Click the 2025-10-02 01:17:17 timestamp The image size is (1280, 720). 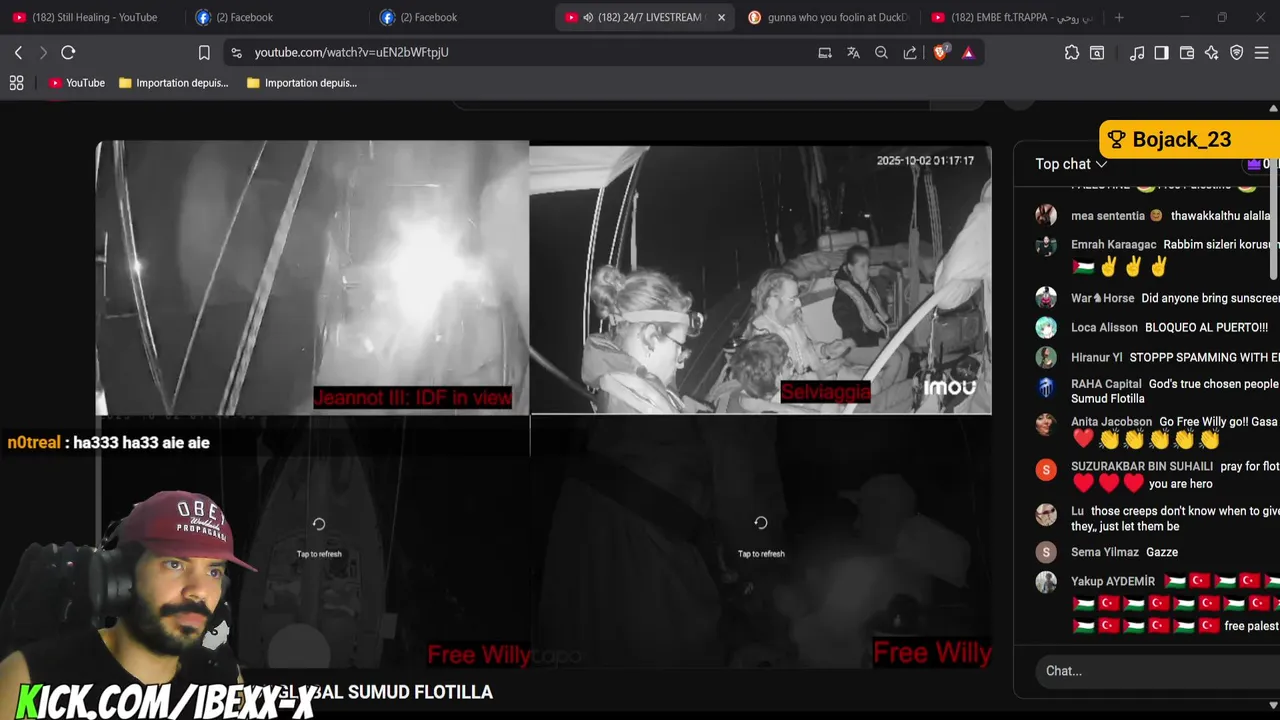pos(925,160)
